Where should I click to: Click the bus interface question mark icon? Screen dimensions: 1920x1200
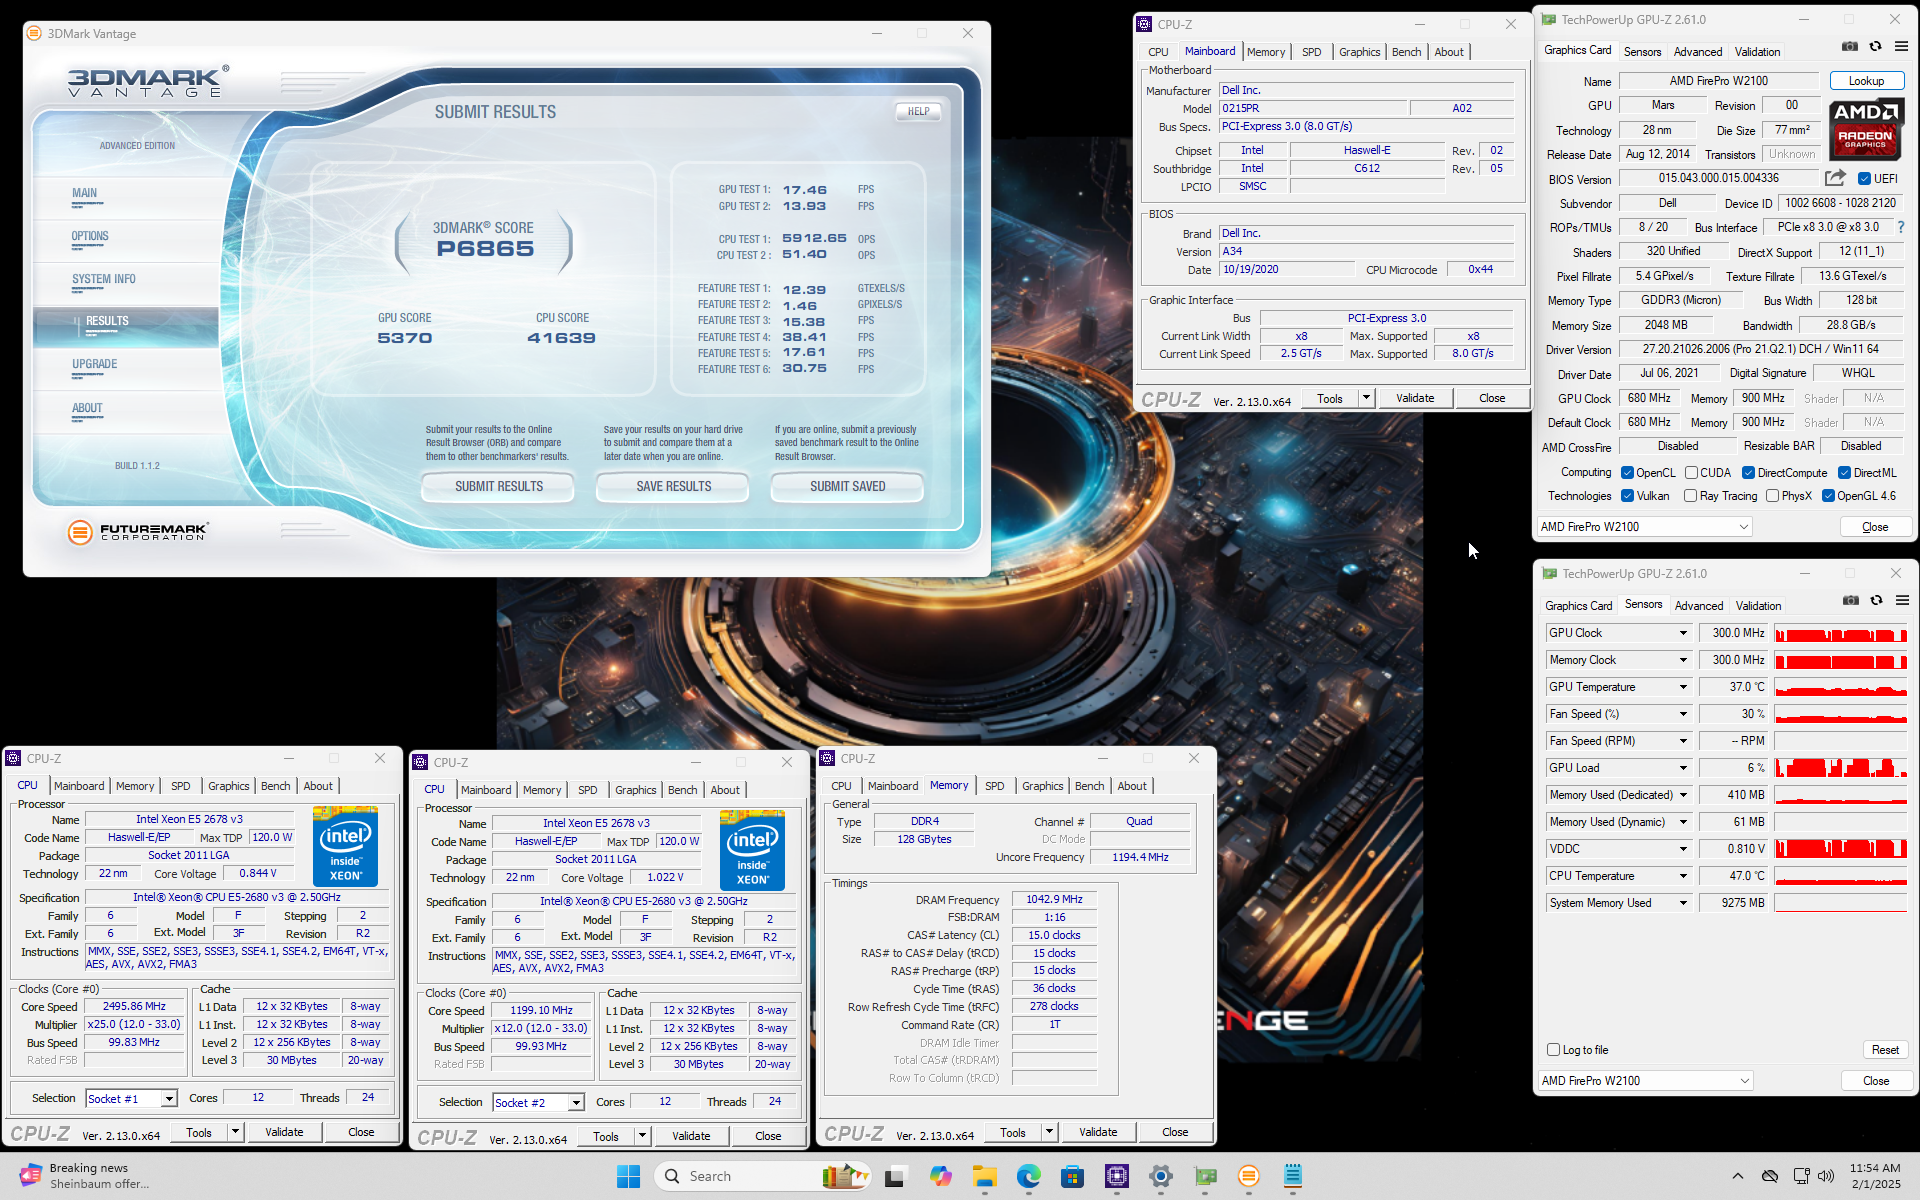(x=1901, y=227)
